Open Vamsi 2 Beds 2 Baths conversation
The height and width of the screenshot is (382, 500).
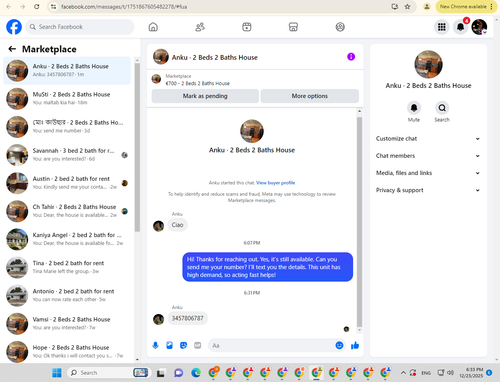point(67,324)
